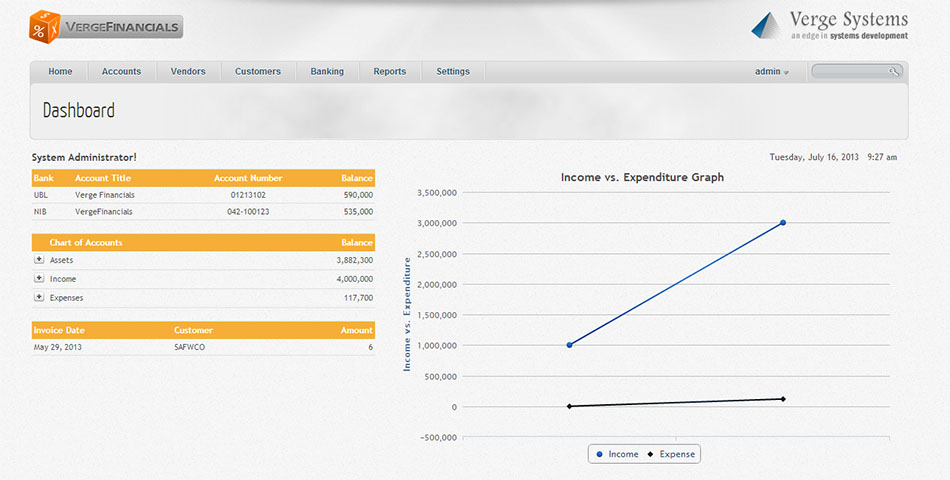Click the upper Income data point on graph
950x480 pixels.
782,223
